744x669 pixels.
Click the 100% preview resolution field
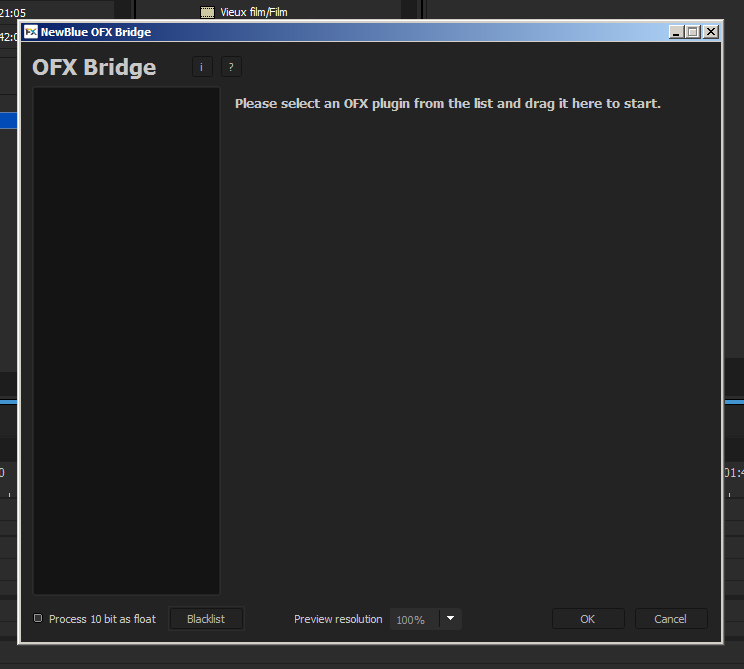[415, 619]
